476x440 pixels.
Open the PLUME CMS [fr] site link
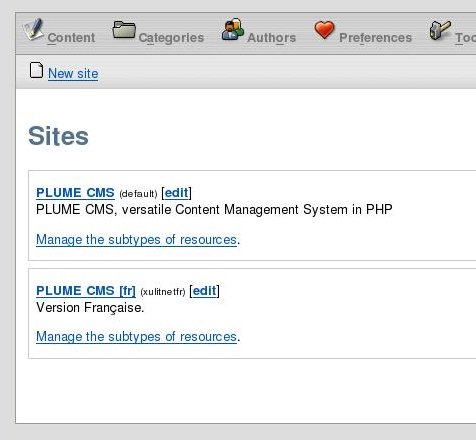(x=86, y=291)
